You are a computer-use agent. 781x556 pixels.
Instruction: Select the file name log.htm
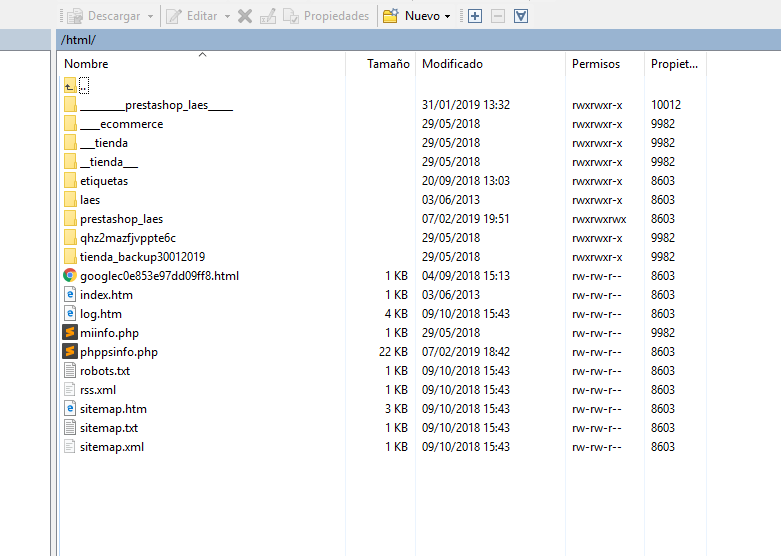coord(101,314)
